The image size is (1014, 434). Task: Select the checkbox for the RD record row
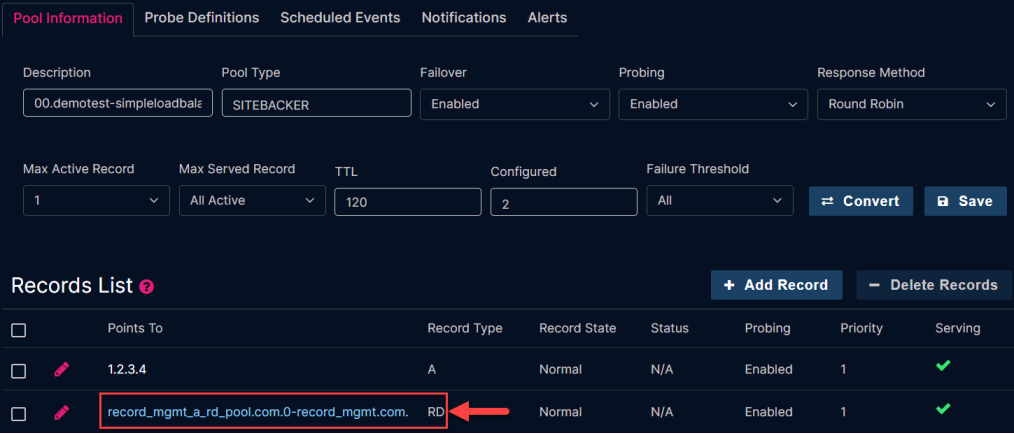pyautogui.click(x=18, y=413)
